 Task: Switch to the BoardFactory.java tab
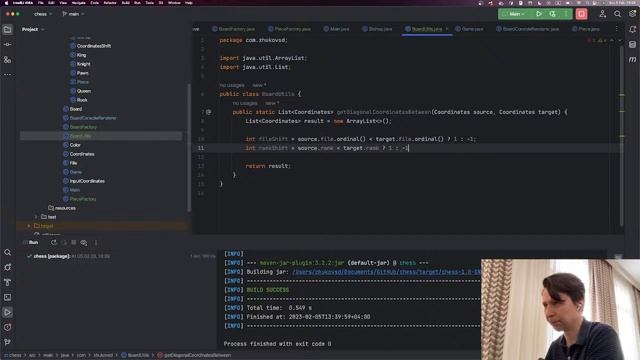point(233,29)
